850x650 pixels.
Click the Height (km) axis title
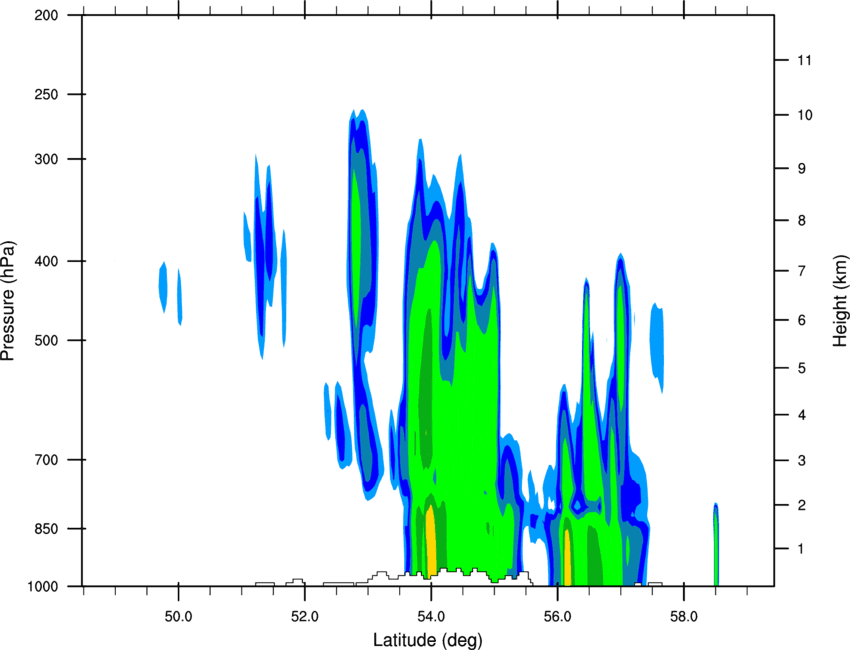pos(840,300)
